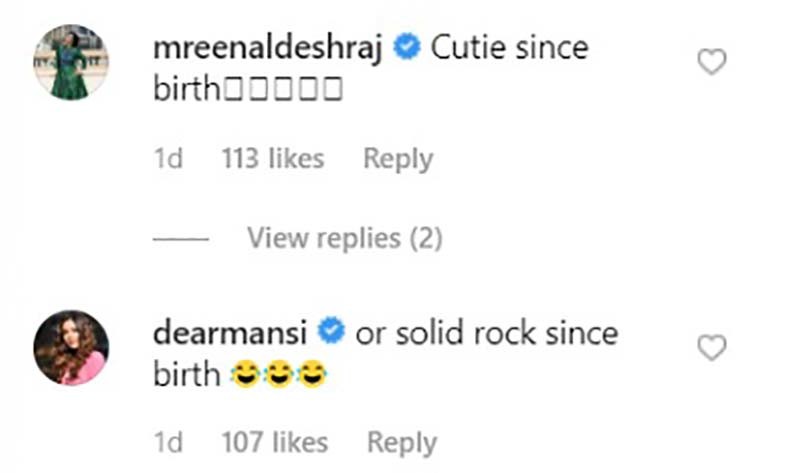Click the 1d timestamp under mreenaldeshraj's comment
The image size is (785, 473).
(x=168, y=159)
